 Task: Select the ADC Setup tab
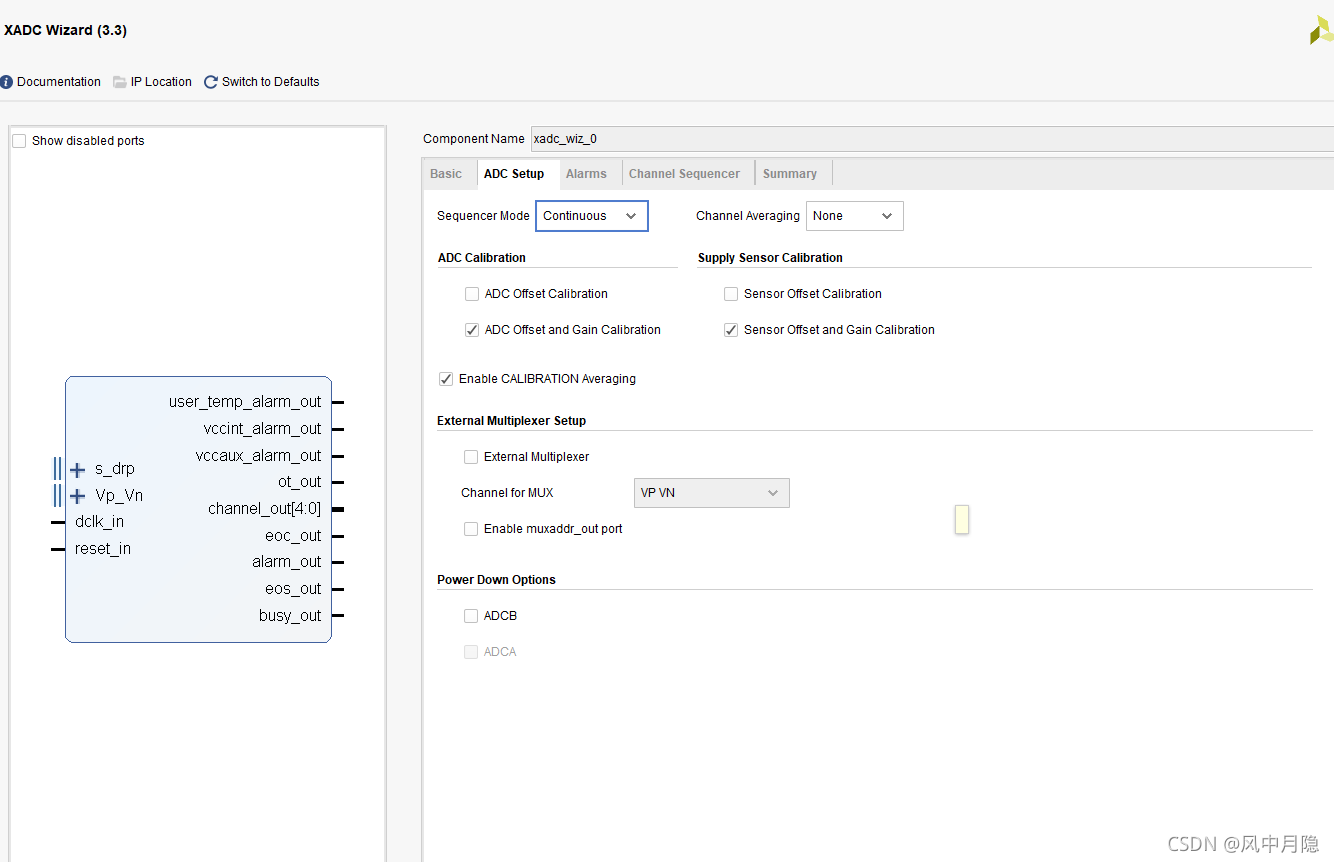(514, 174)
